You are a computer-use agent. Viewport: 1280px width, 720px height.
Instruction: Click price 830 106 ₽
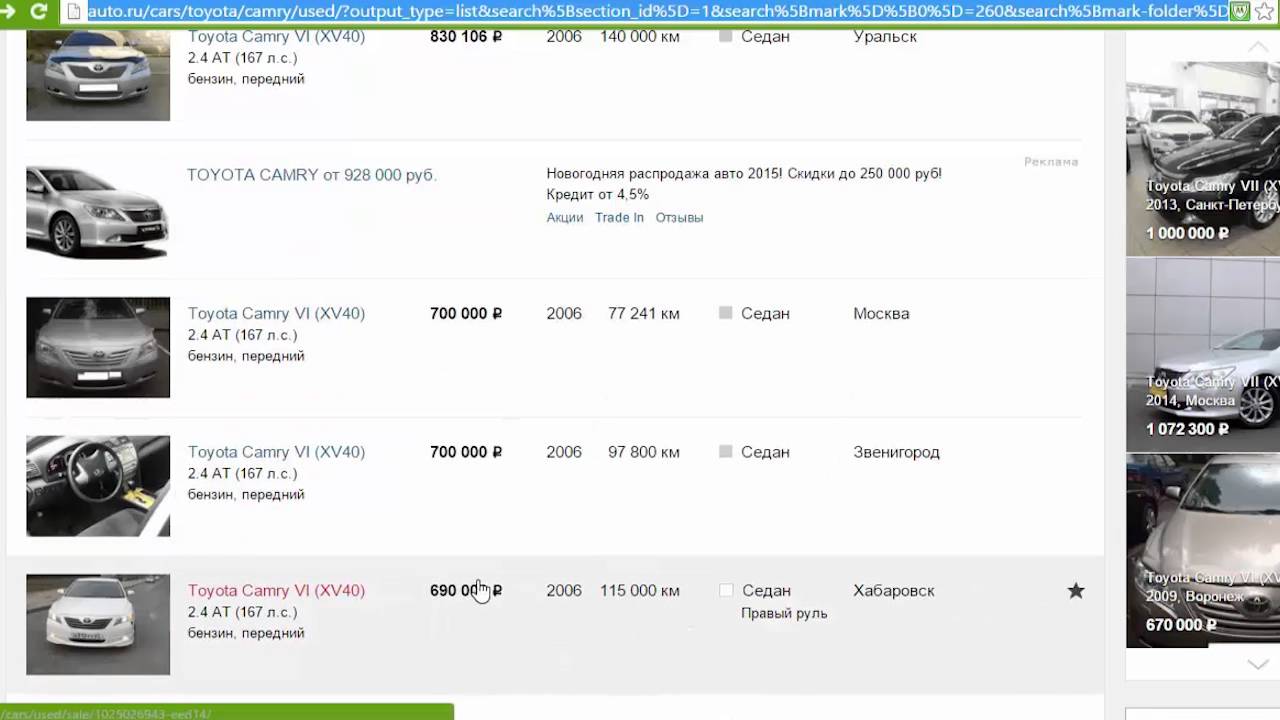(x=466, y=36)
